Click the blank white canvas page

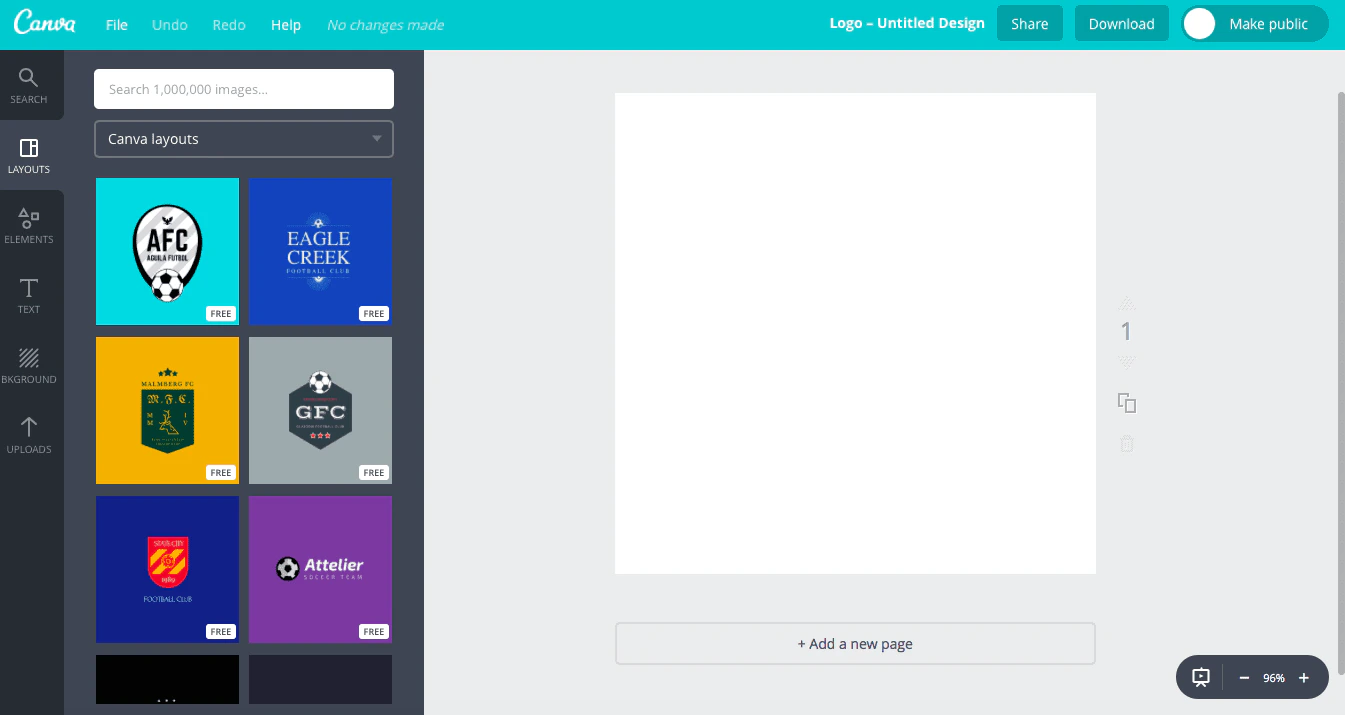pos(855,333)
